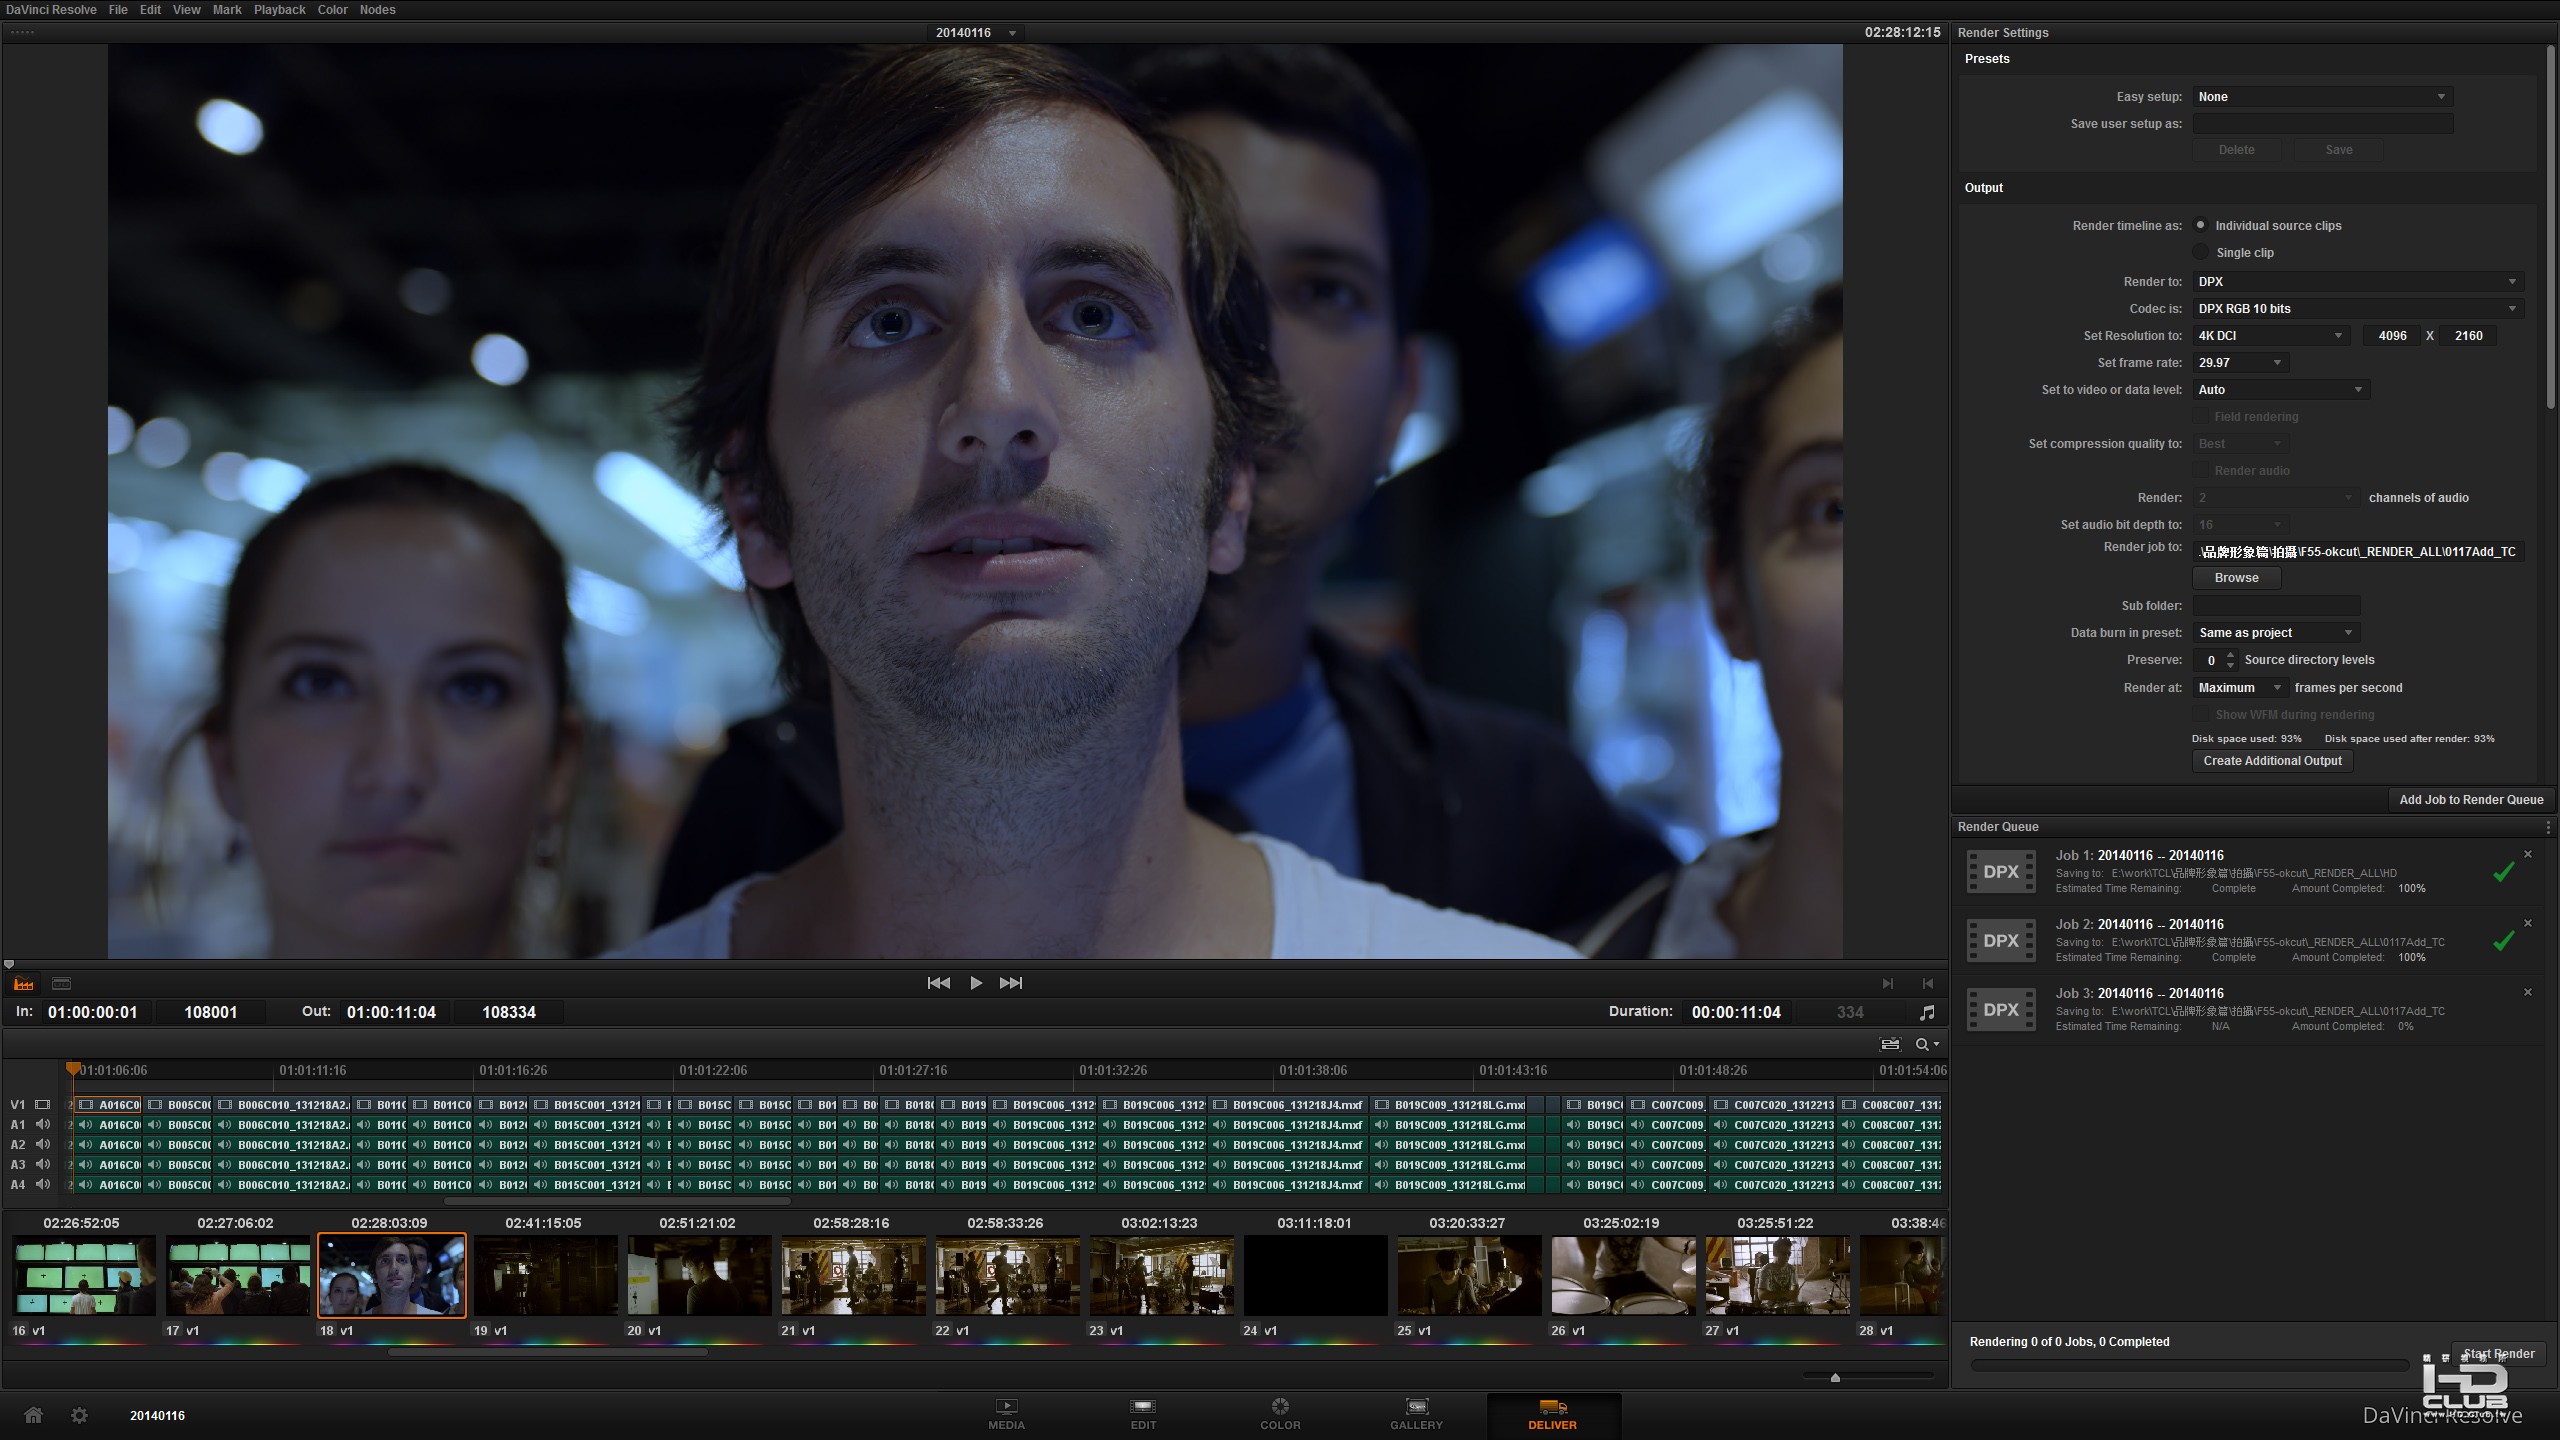Select clip 21 thumbnail in strip
This screenshot has height=1440, width=2560.
pos(853,1275)
